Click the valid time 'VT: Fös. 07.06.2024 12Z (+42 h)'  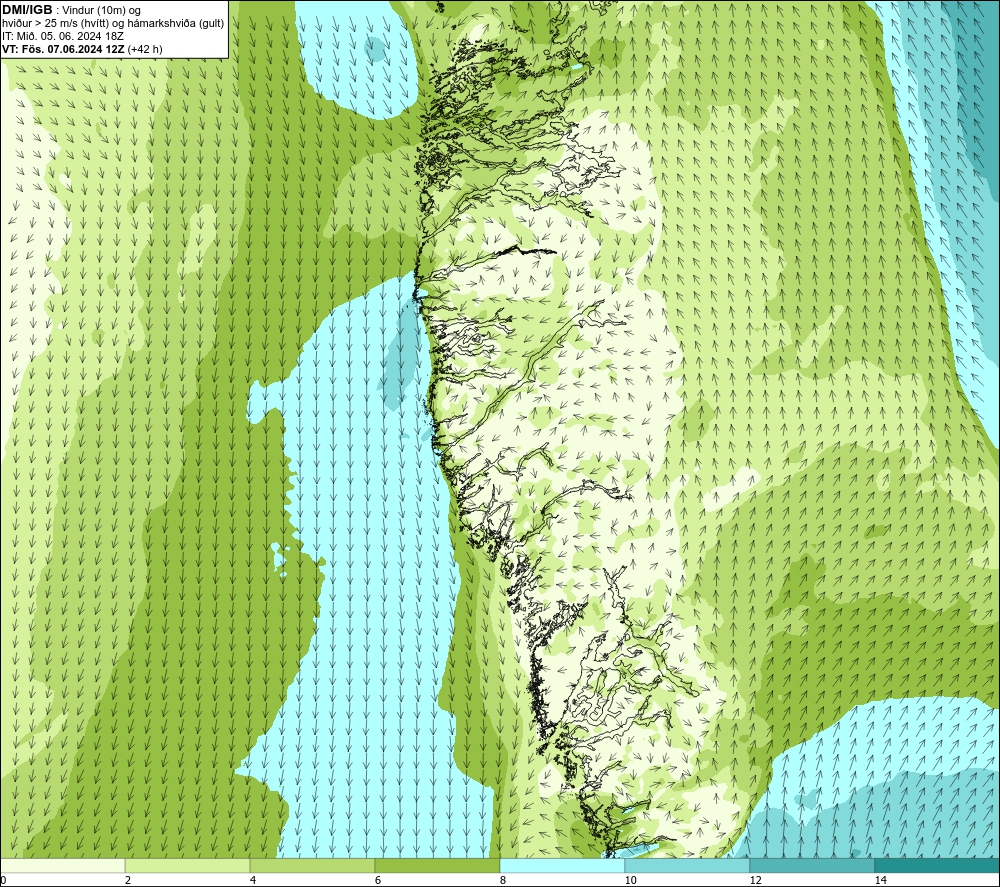coord(82,48)
